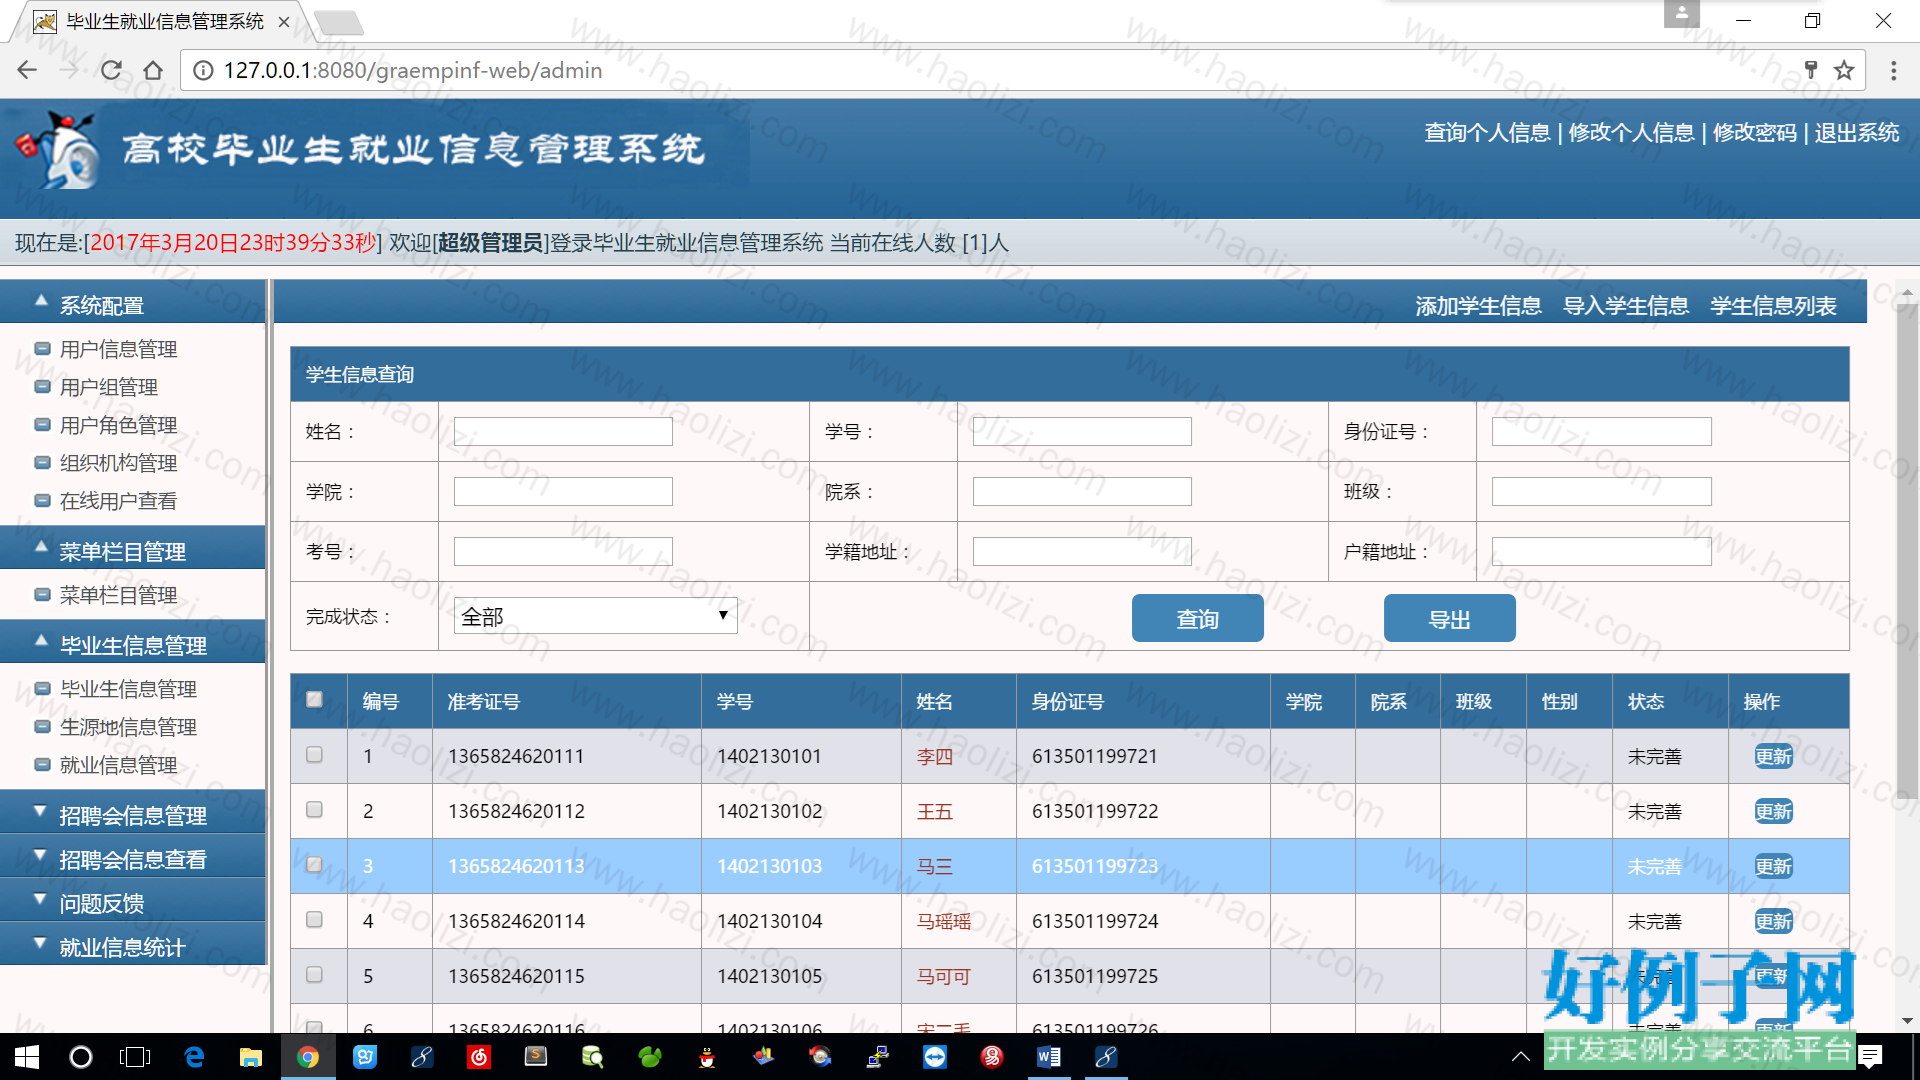
Task: Open the Chrome three-dot menu
Action: tap(1893, 70)
